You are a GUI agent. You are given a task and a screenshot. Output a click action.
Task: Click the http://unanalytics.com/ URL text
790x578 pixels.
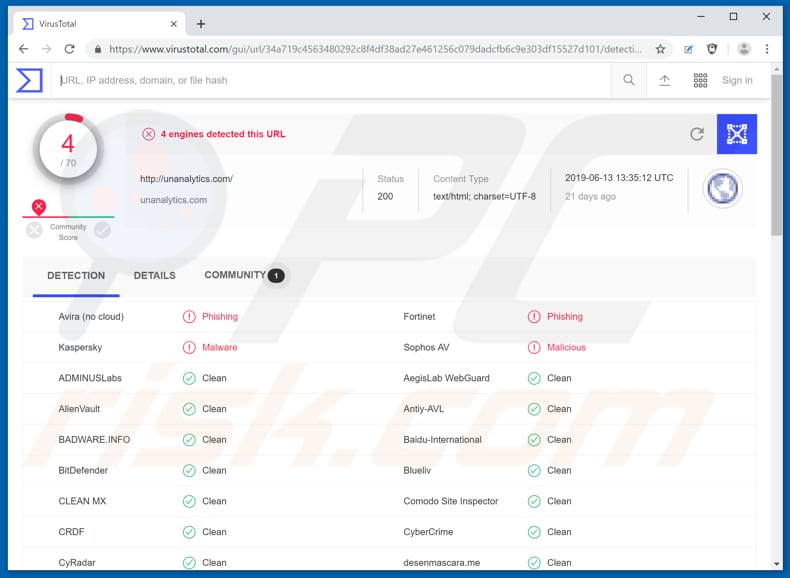pyautogui.click(x=186, y=178)
